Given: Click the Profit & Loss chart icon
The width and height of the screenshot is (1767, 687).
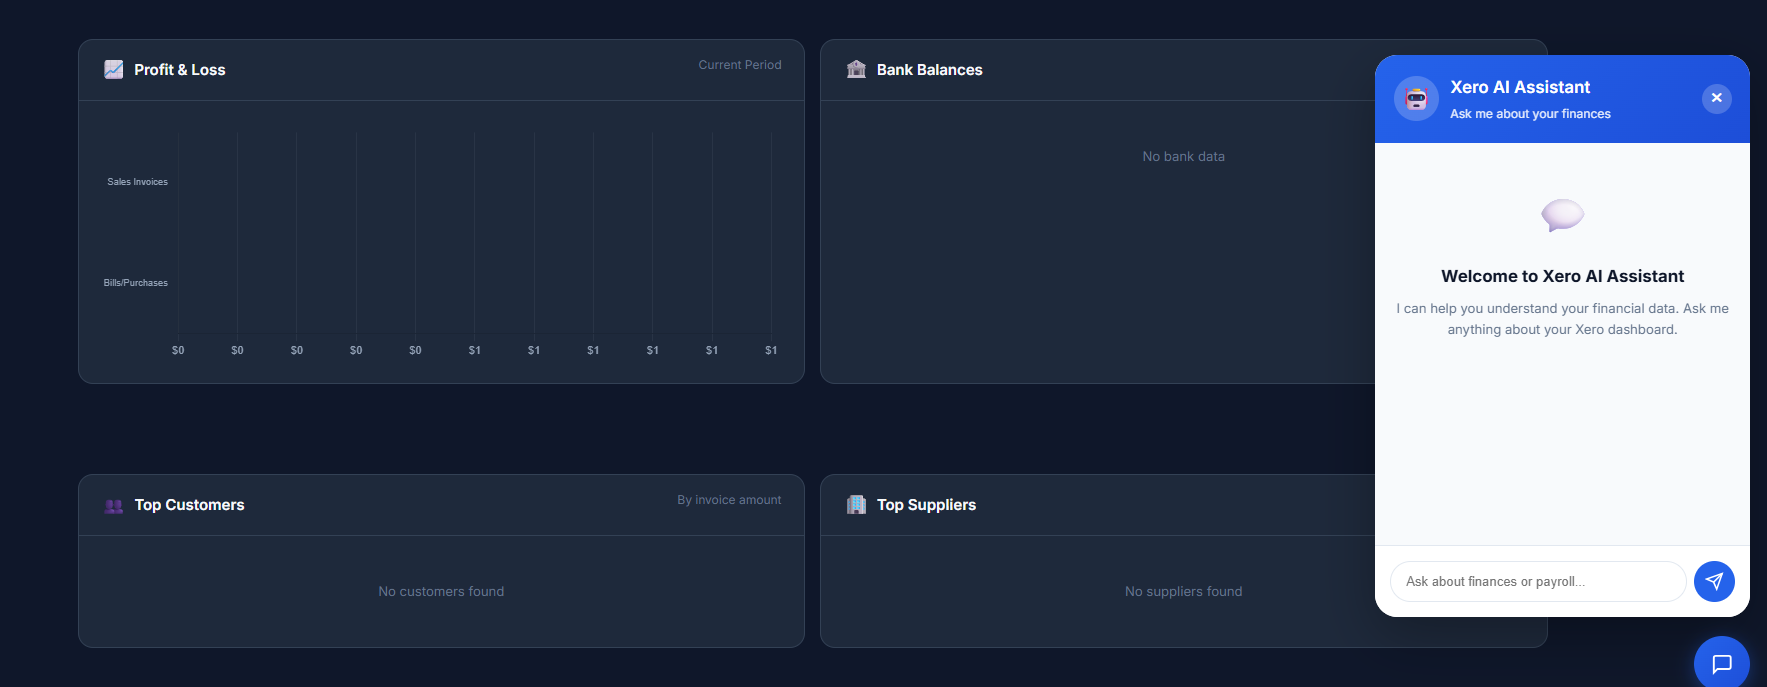Looking at the screenshot, I should pyautogui.click(x=114, y=70).
